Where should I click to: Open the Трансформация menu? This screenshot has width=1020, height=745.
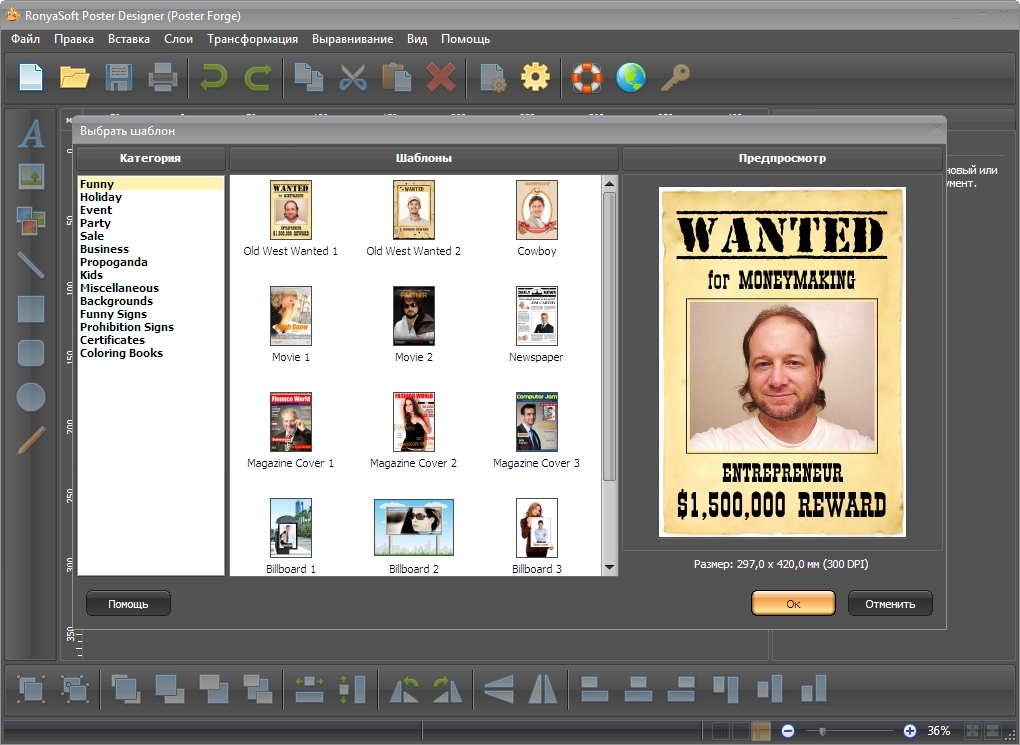click(x=252, y=39)
